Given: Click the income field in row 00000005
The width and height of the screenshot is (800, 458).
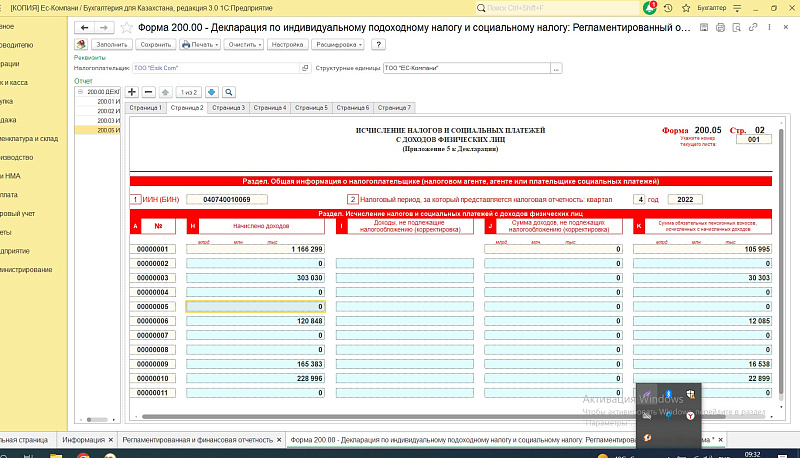Looking at the screenshot, I should [256, 305].
